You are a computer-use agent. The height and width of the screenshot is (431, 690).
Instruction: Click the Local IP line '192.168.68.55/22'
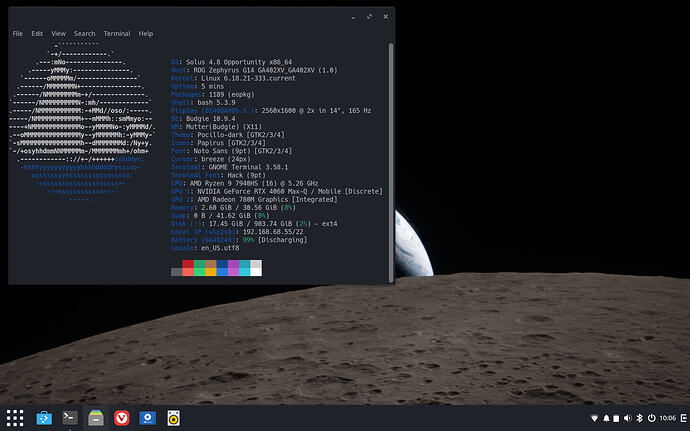point(237,232)
